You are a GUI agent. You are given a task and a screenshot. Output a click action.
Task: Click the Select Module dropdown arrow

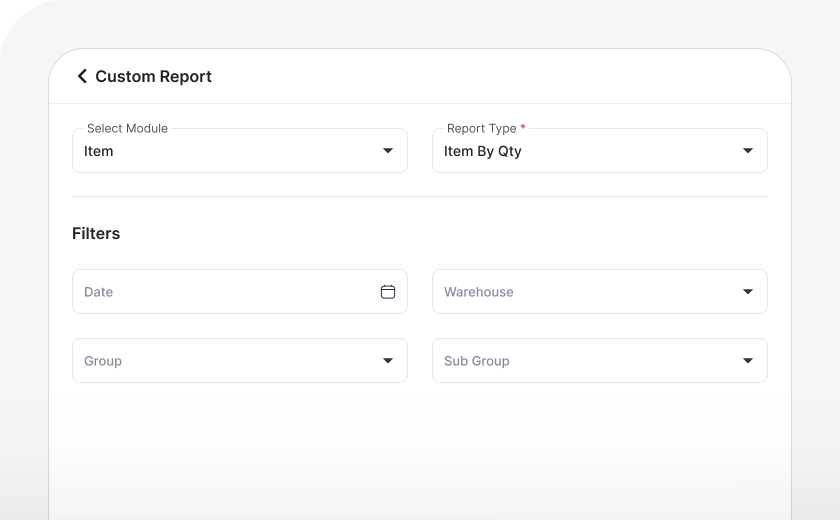pos(388,151)
